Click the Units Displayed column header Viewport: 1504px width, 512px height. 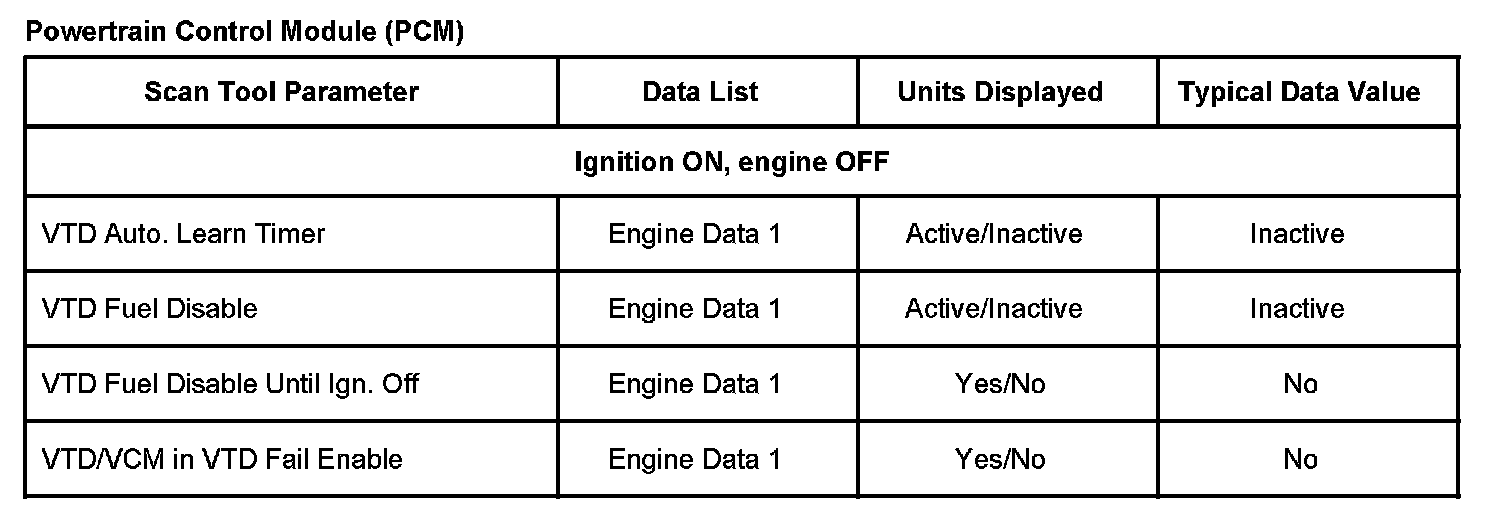1000,92
